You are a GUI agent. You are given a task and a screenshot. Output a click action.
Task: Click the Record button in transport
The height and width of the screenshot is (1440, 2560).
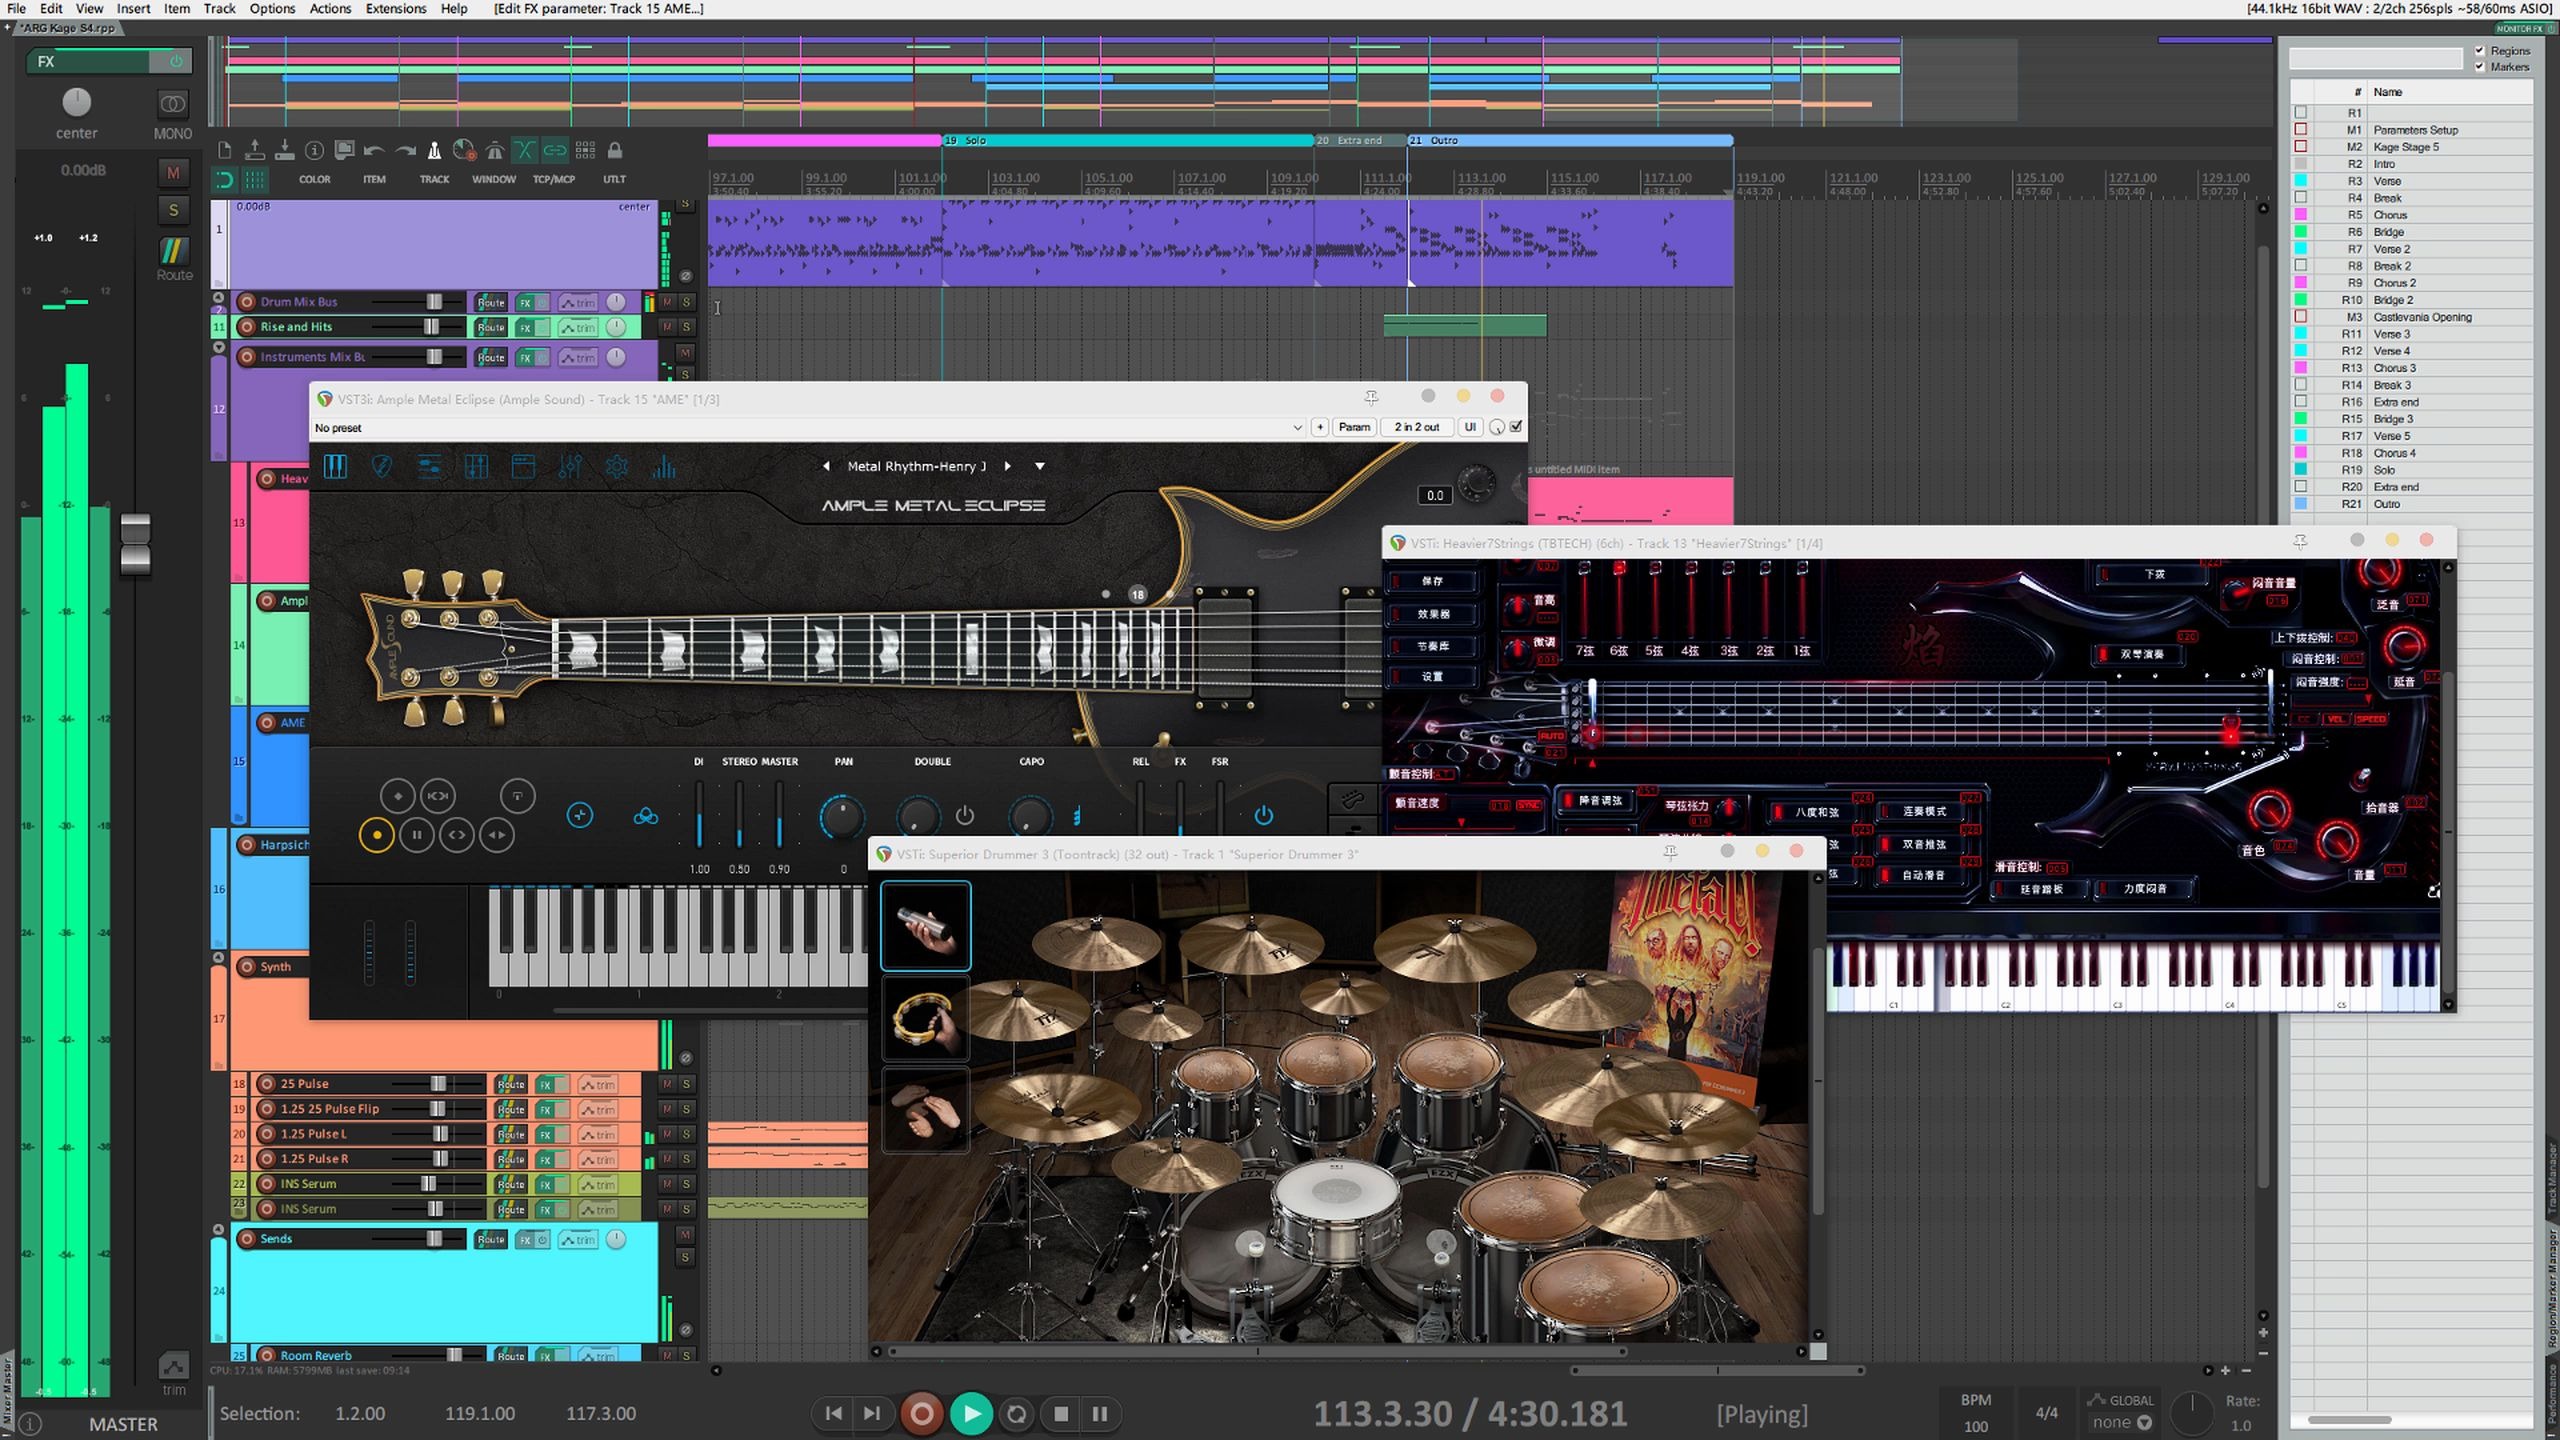[x=921, y=1412]
